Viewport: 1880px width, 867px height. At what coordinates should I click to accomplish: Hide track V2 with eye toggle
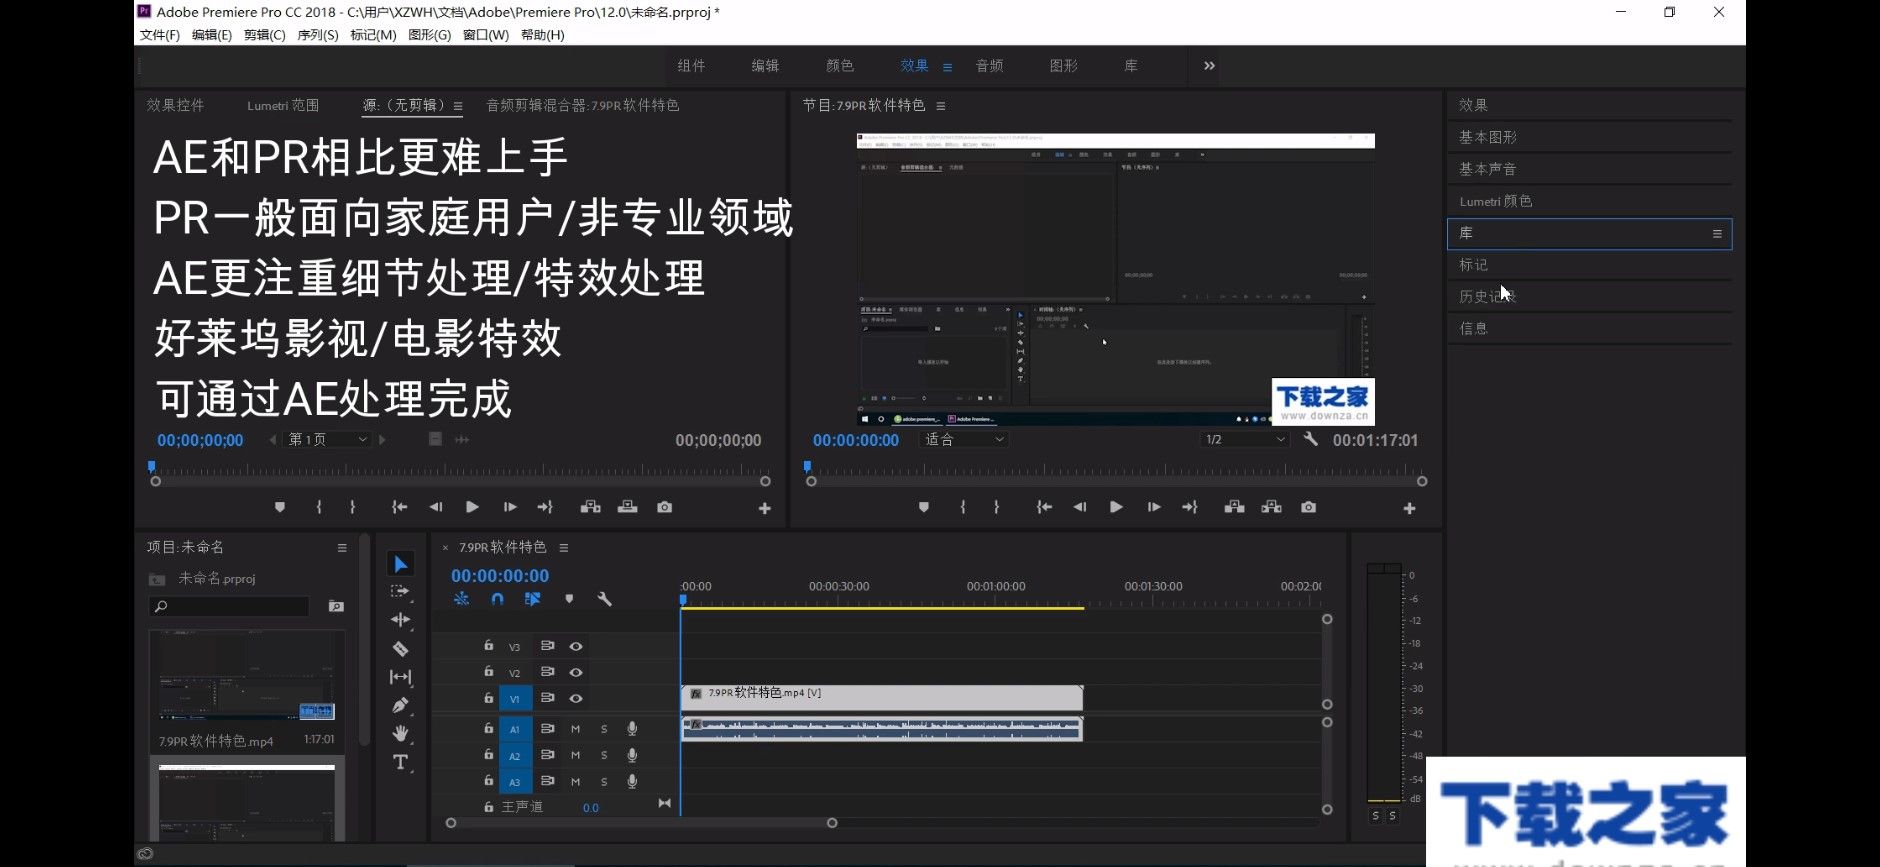(576, 673)
